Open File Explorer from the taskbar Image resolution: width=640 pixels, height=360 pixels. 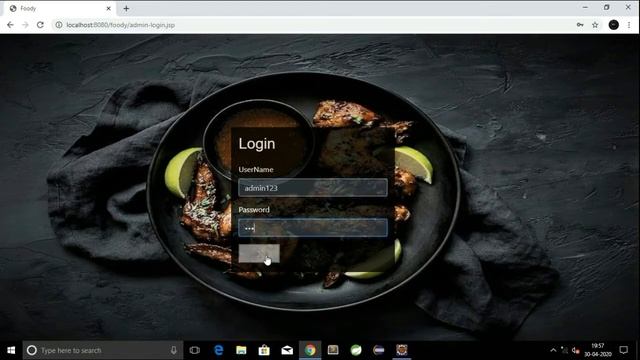click(241, 350)
